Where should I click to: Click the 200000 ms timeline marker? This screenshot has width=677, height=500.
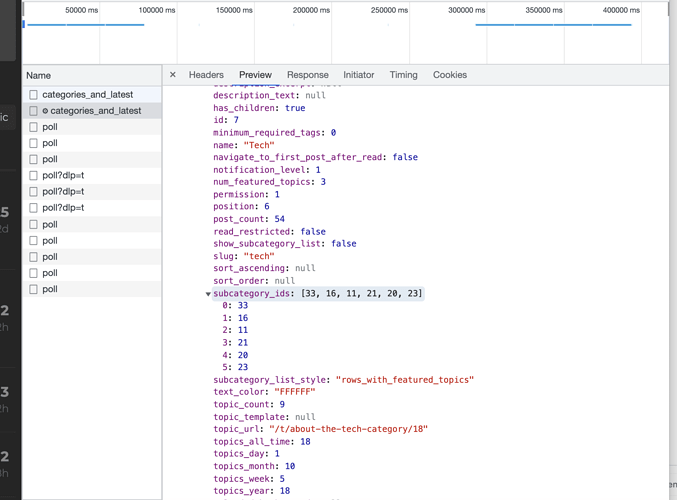(x=311, y=10)
